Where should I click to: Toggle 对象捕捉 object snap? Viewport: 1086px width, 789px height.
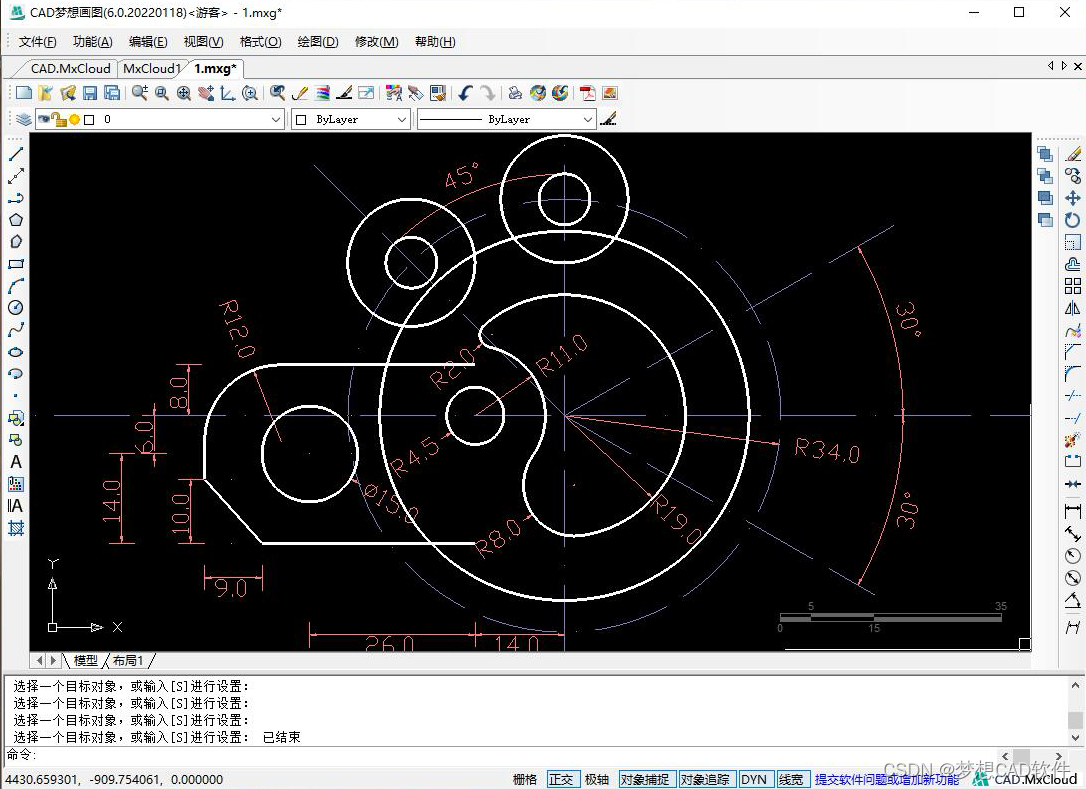click(645, 779)
